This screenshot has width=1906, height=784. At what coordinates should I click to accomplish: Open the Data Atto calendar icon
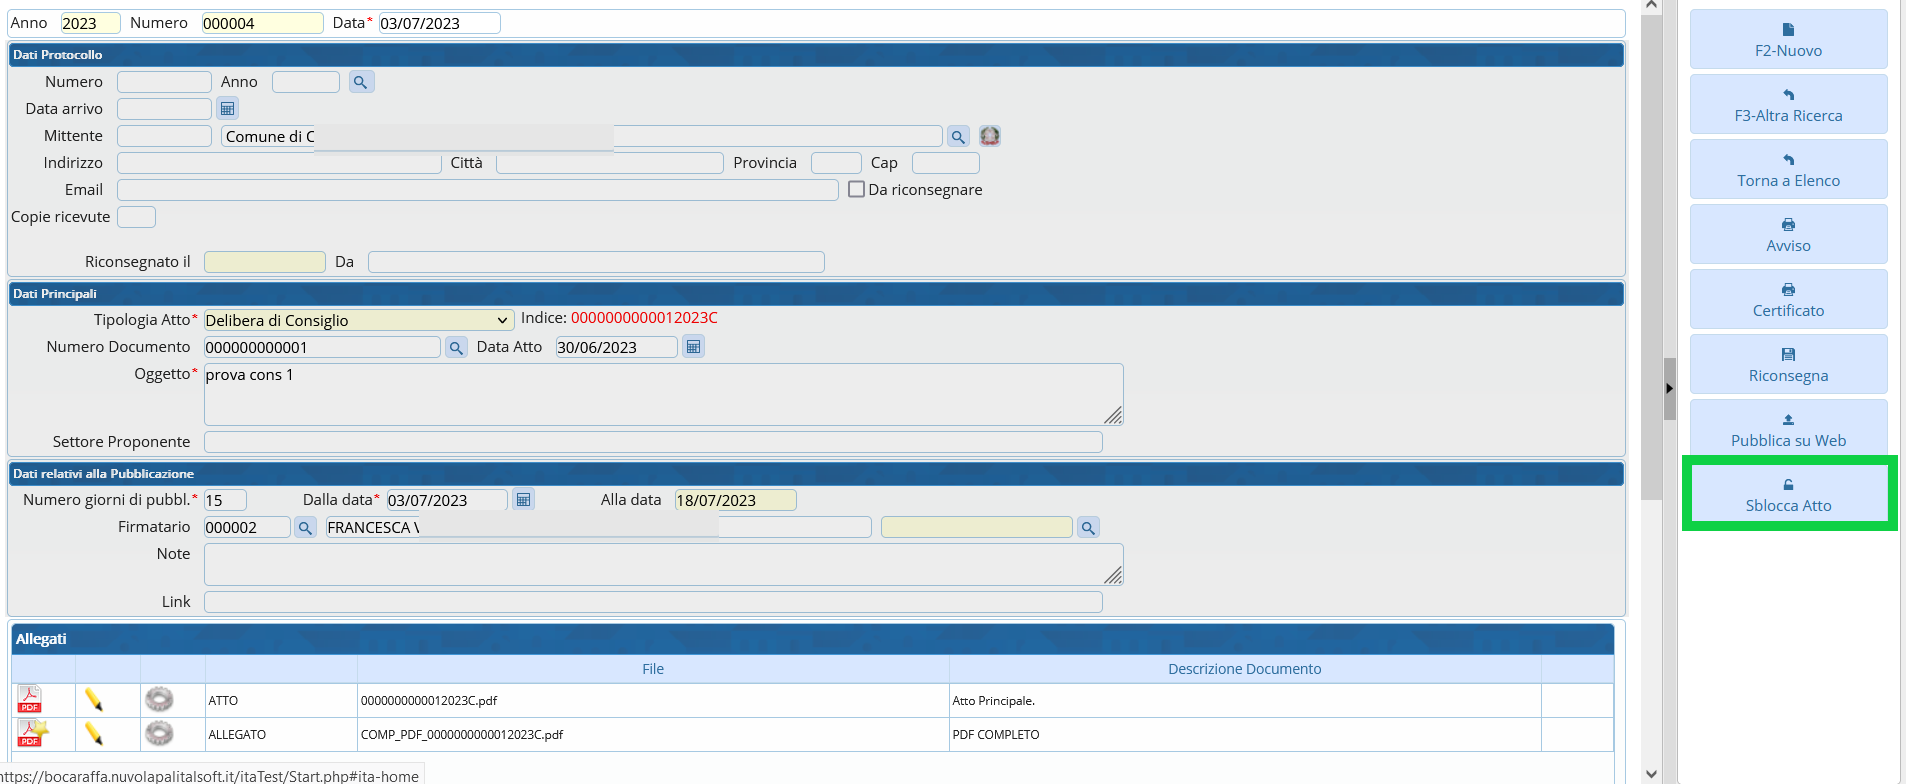coord(693,347)
